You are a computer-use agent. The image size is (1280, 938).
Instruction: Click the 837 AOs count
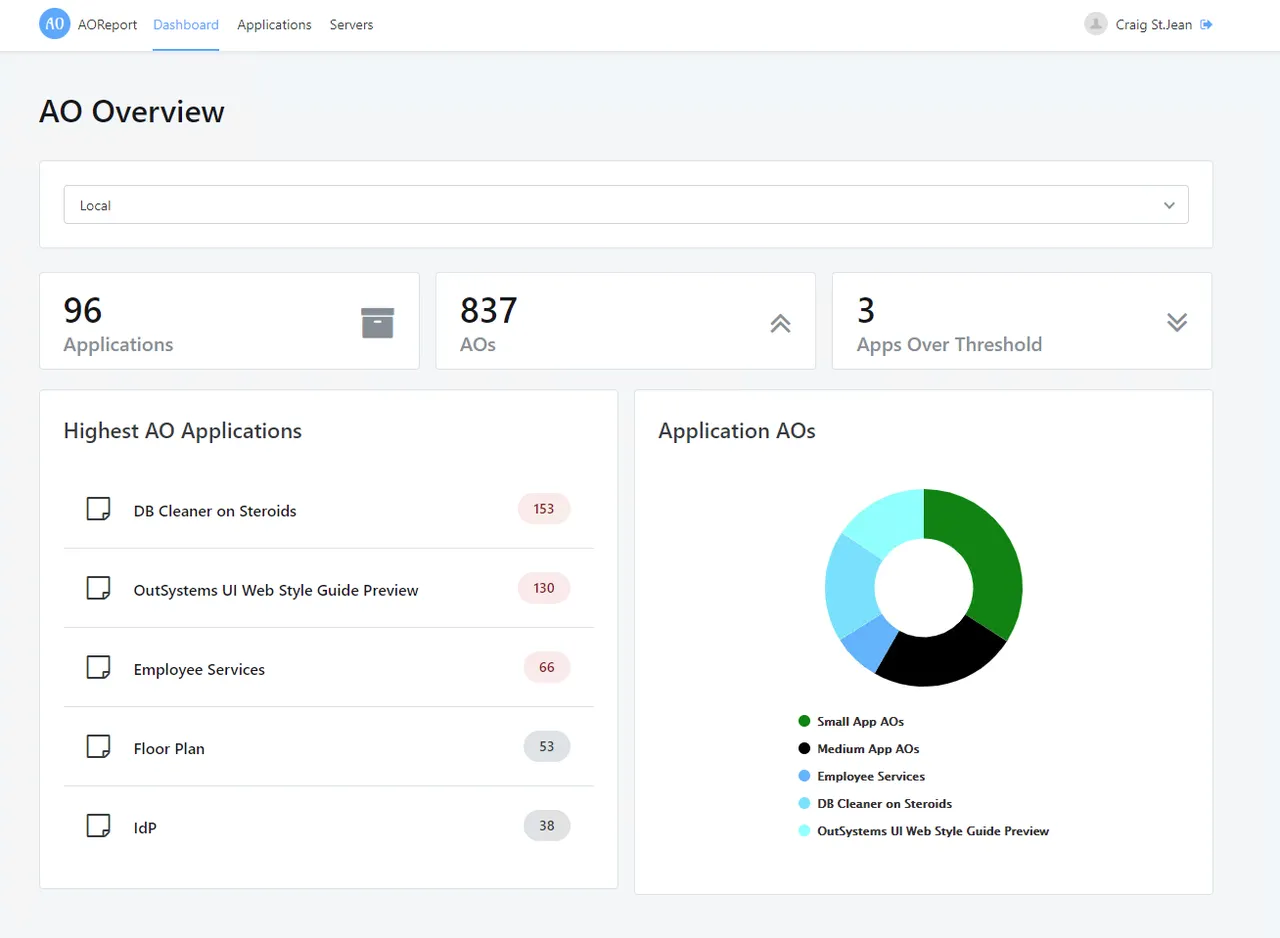(x=489, y=310)
